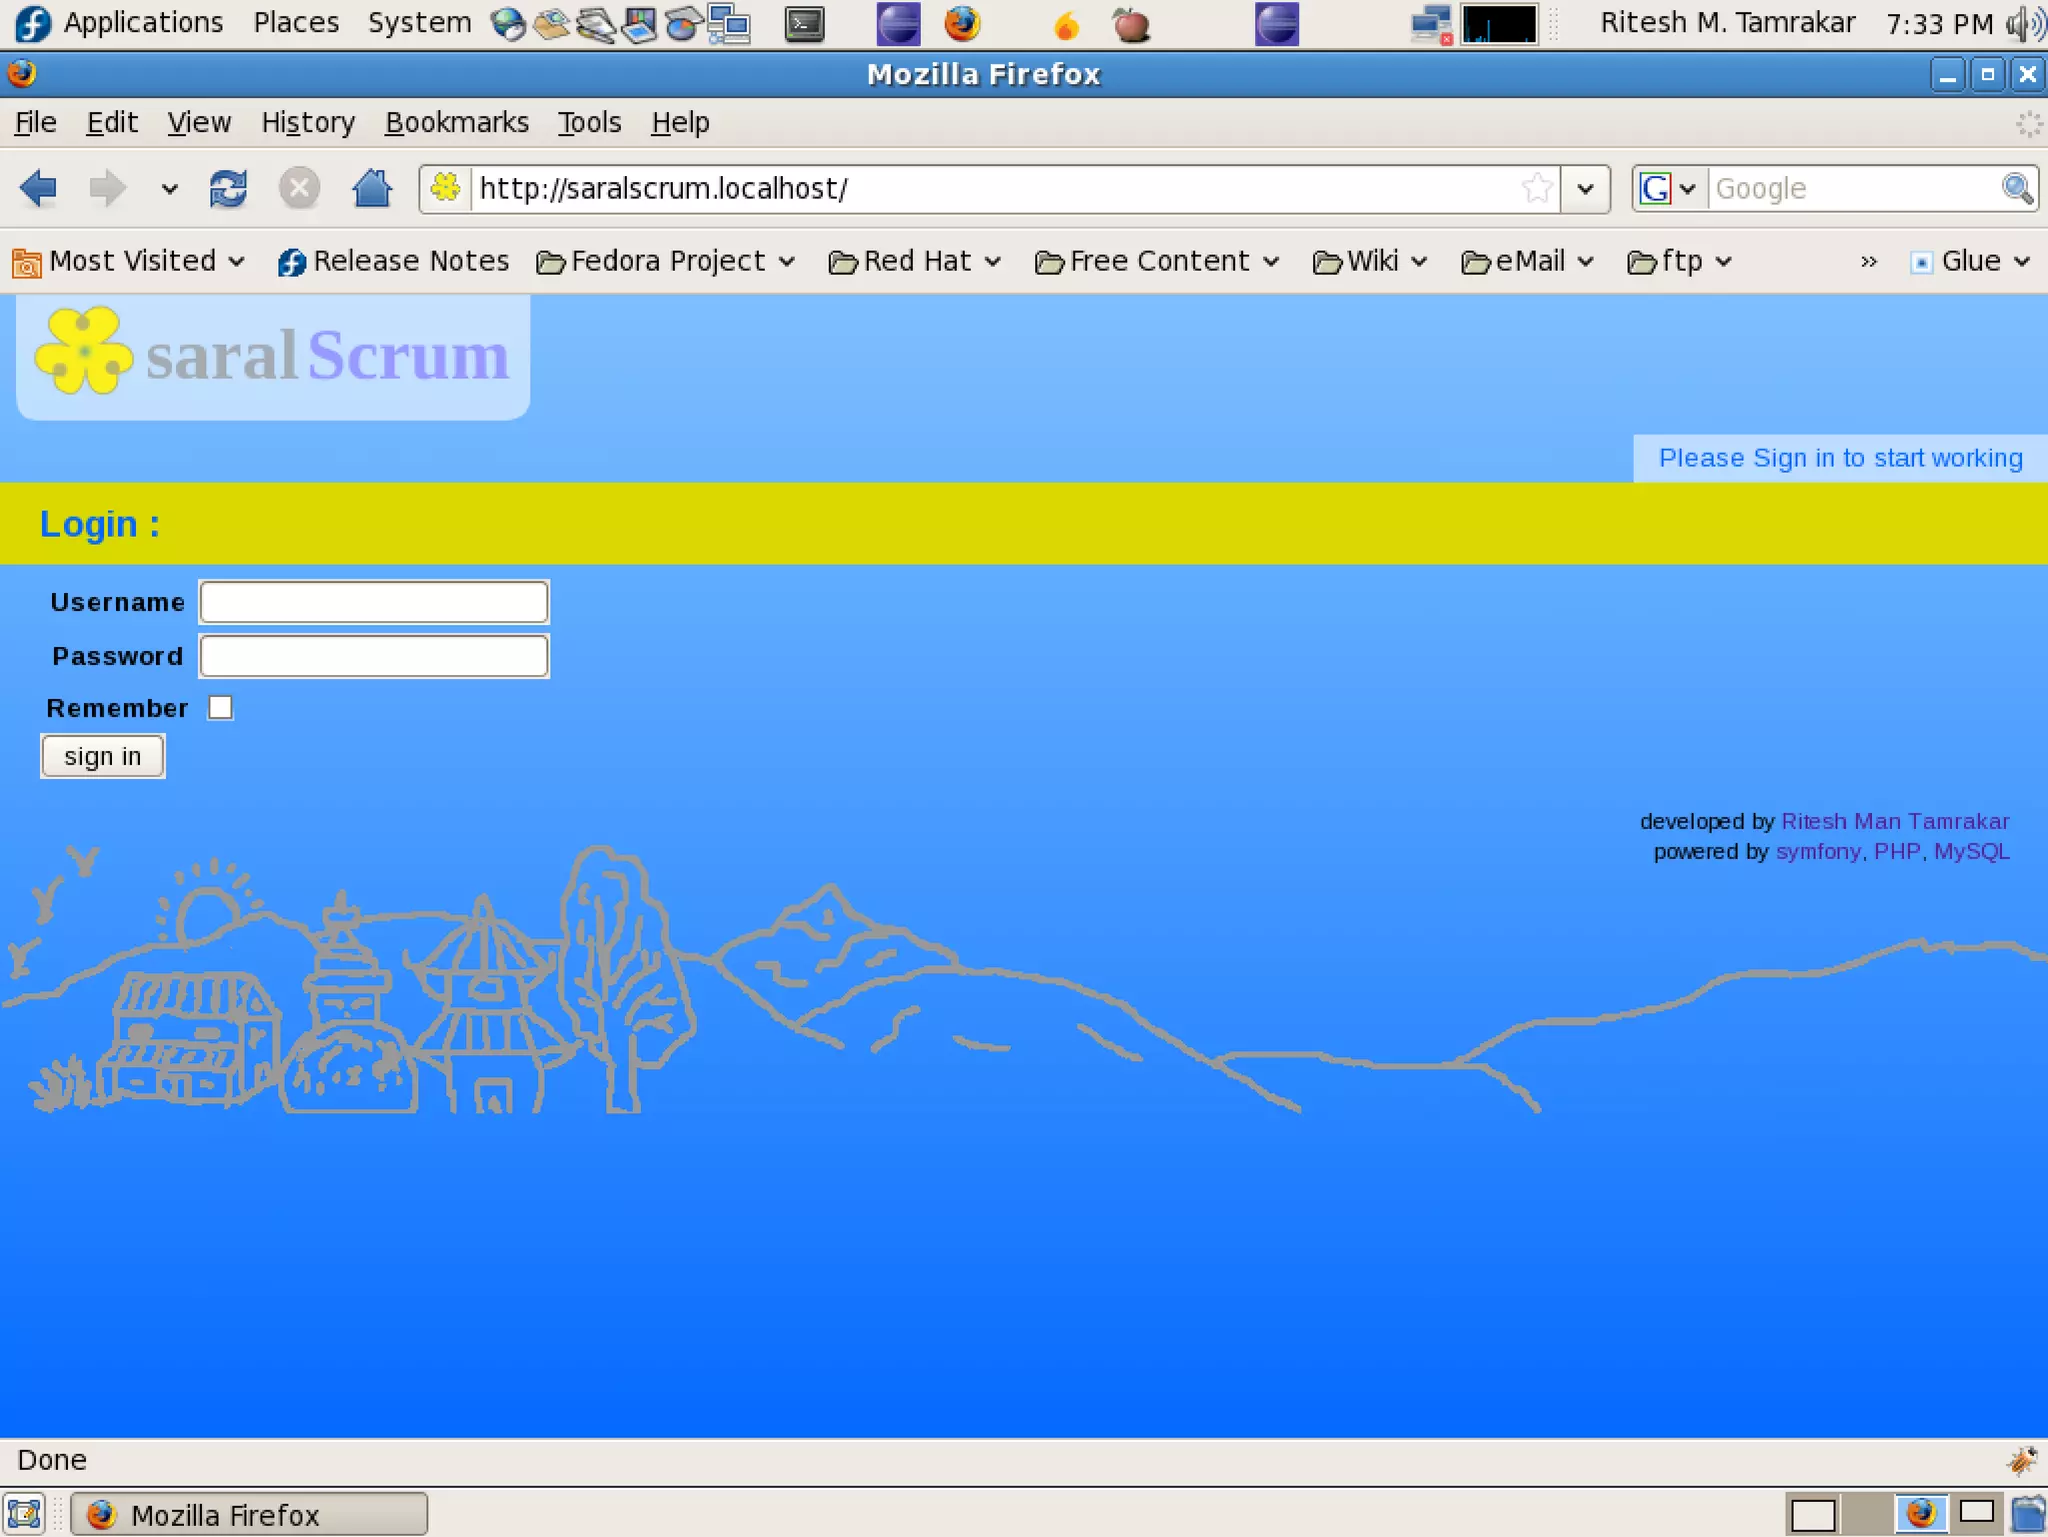Toggle the Remember checkbox

pos(220,708)
